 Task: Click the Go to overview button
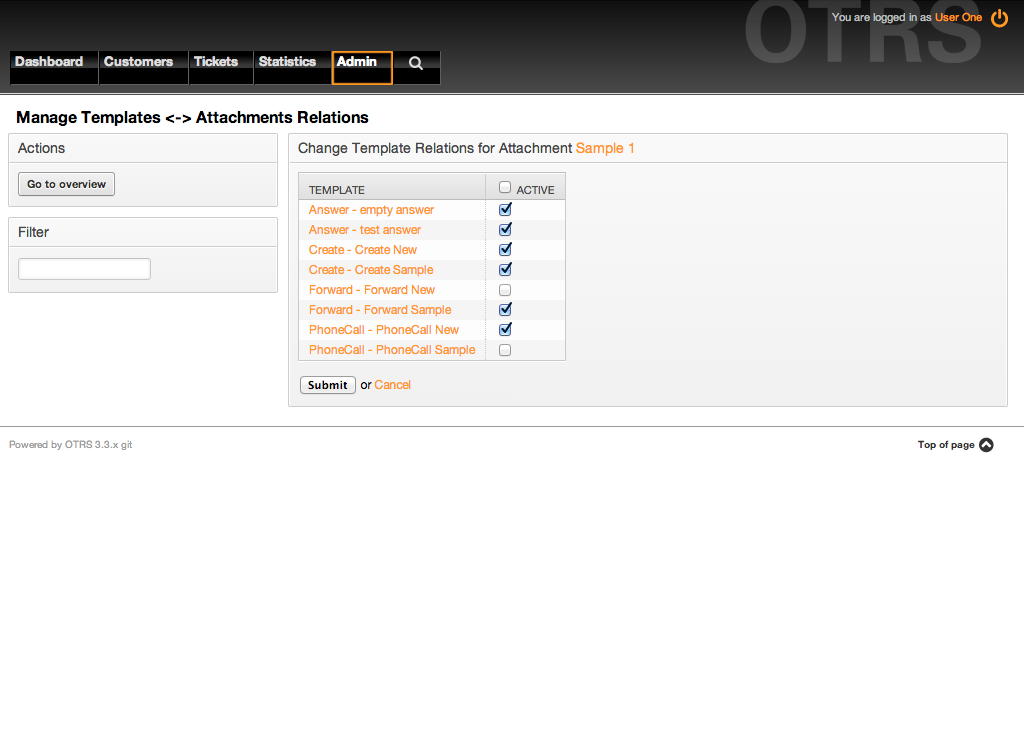tap(67, 184)
